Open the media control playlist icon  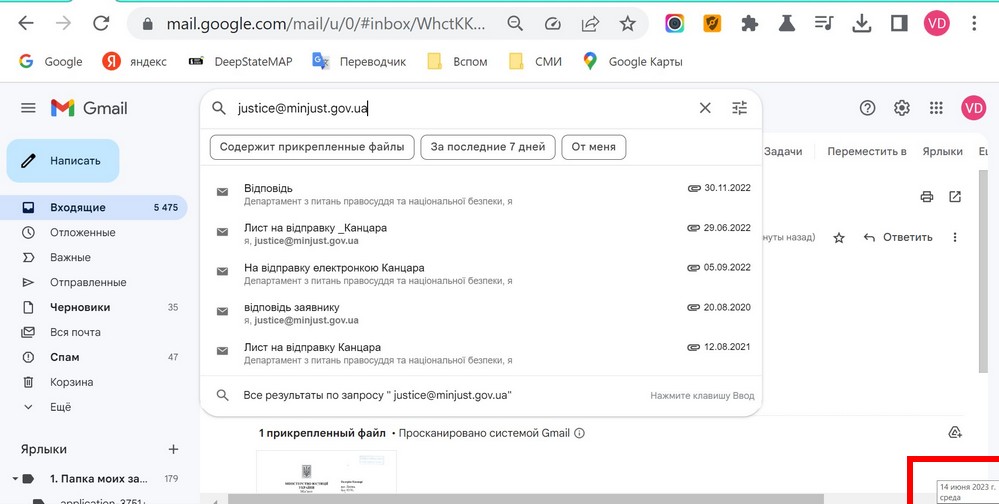point(824,24)
